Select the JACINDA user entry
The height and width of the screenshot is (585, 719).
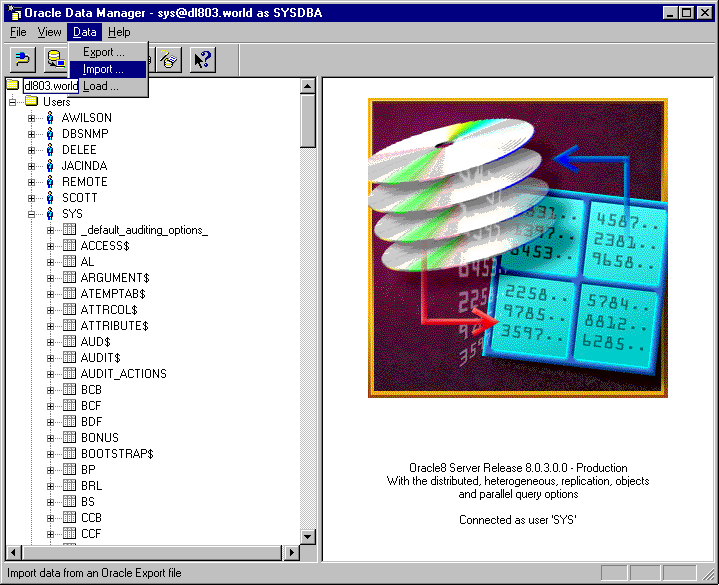(x=84, y=166)
